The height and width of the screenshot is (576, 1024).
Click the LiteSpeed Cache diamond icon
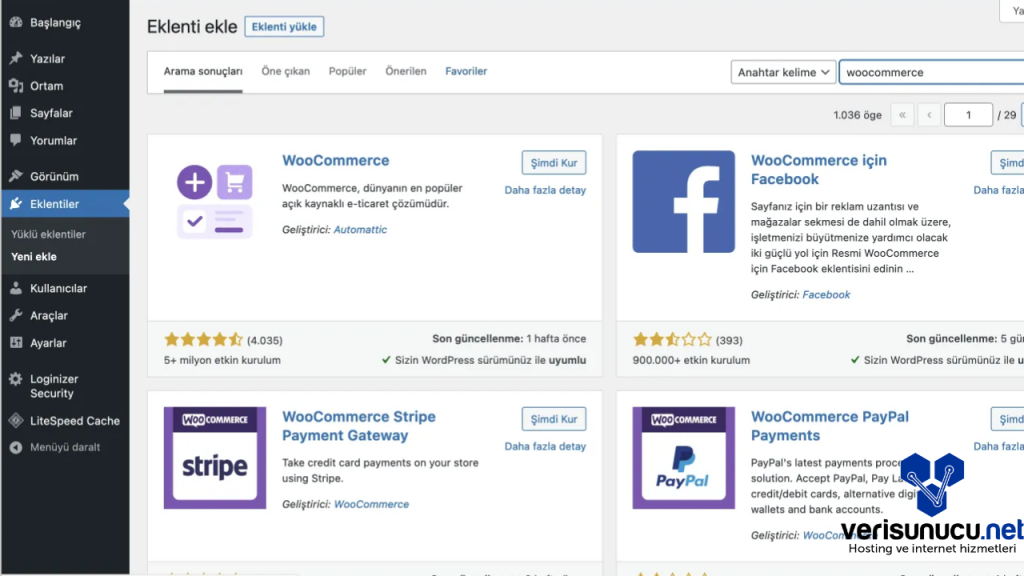[16, 421]
